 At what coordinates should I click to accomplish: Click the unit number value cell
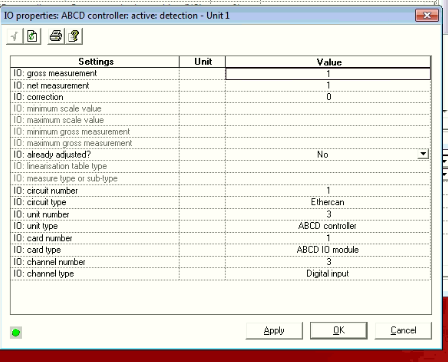[x=328, y=214]
